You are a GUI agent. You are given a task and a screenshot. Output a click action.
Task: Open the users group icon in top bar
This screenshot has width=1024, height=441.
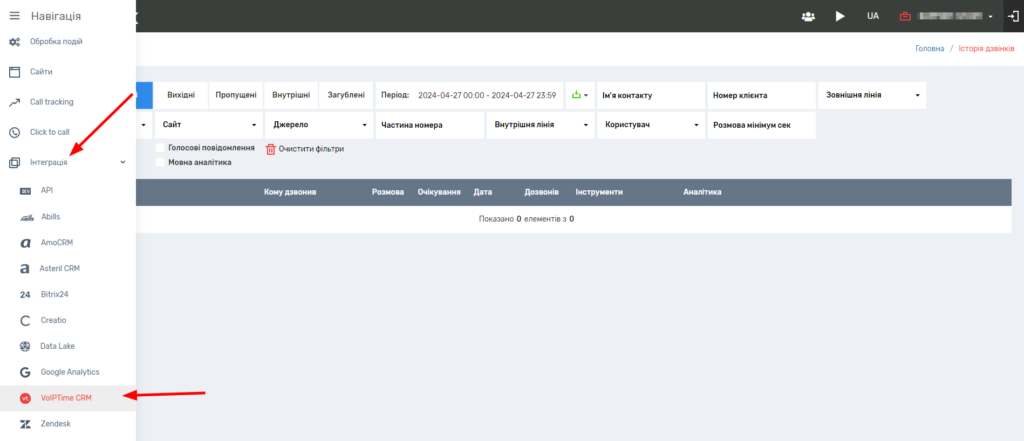(808, 16)
